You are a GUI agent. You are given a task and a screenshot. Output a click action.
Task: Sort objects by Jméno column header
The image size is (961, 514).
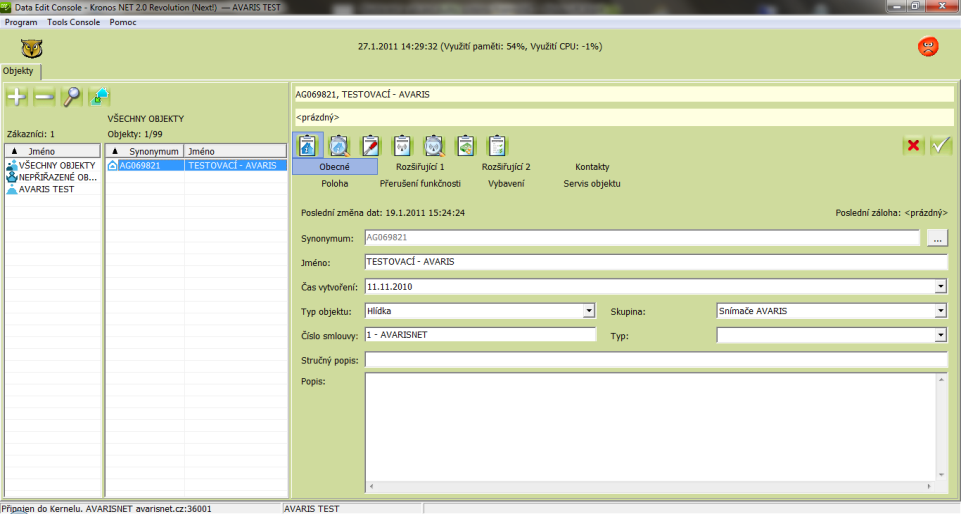pyautogui.click(x=235, y=151)
